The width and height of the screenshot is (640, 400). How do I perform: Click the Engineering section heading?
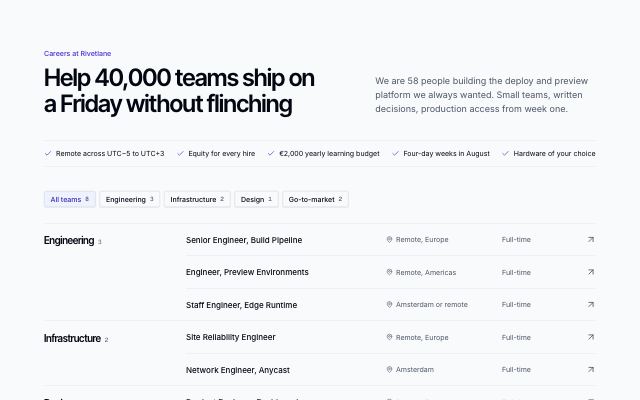(69, 240)
